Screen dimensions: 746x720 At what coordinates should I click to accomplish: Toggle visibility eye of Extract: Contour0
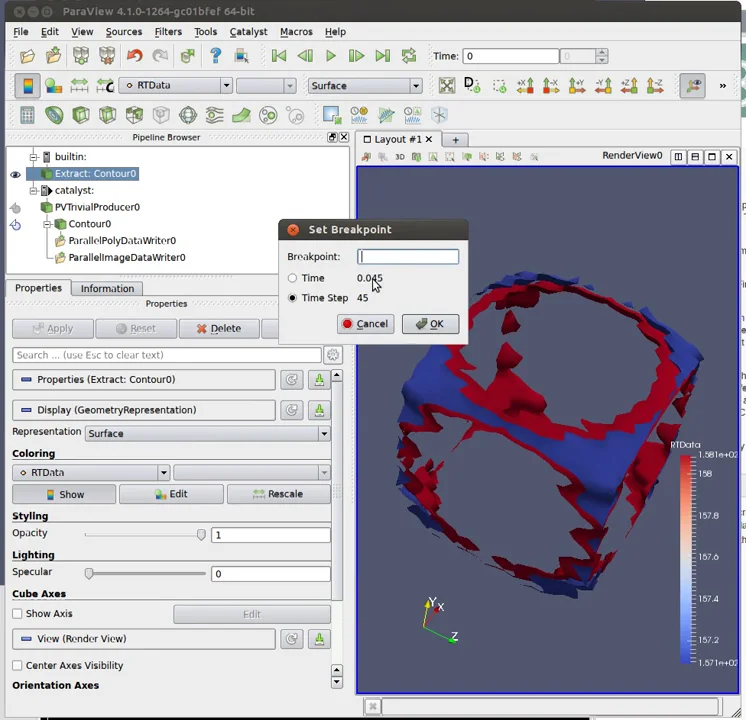15,175
